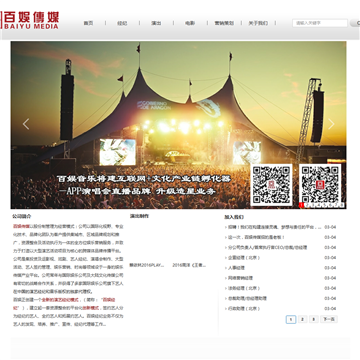Viewport: 360px width, 360px height.
Task: Go to page 2 of job listings
Action: coord(302,319)
